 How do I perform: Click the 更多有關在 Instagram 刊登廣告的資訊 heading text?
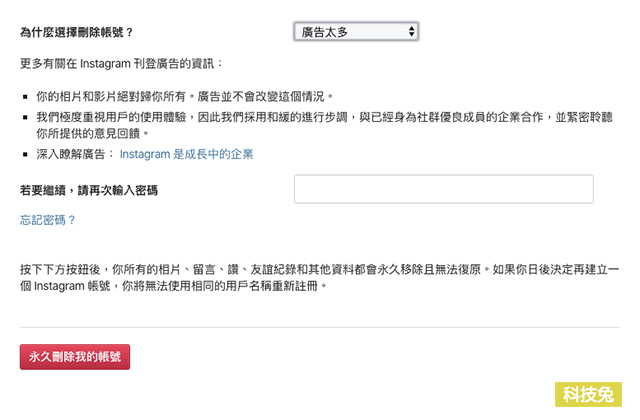[x=122, y=64]
